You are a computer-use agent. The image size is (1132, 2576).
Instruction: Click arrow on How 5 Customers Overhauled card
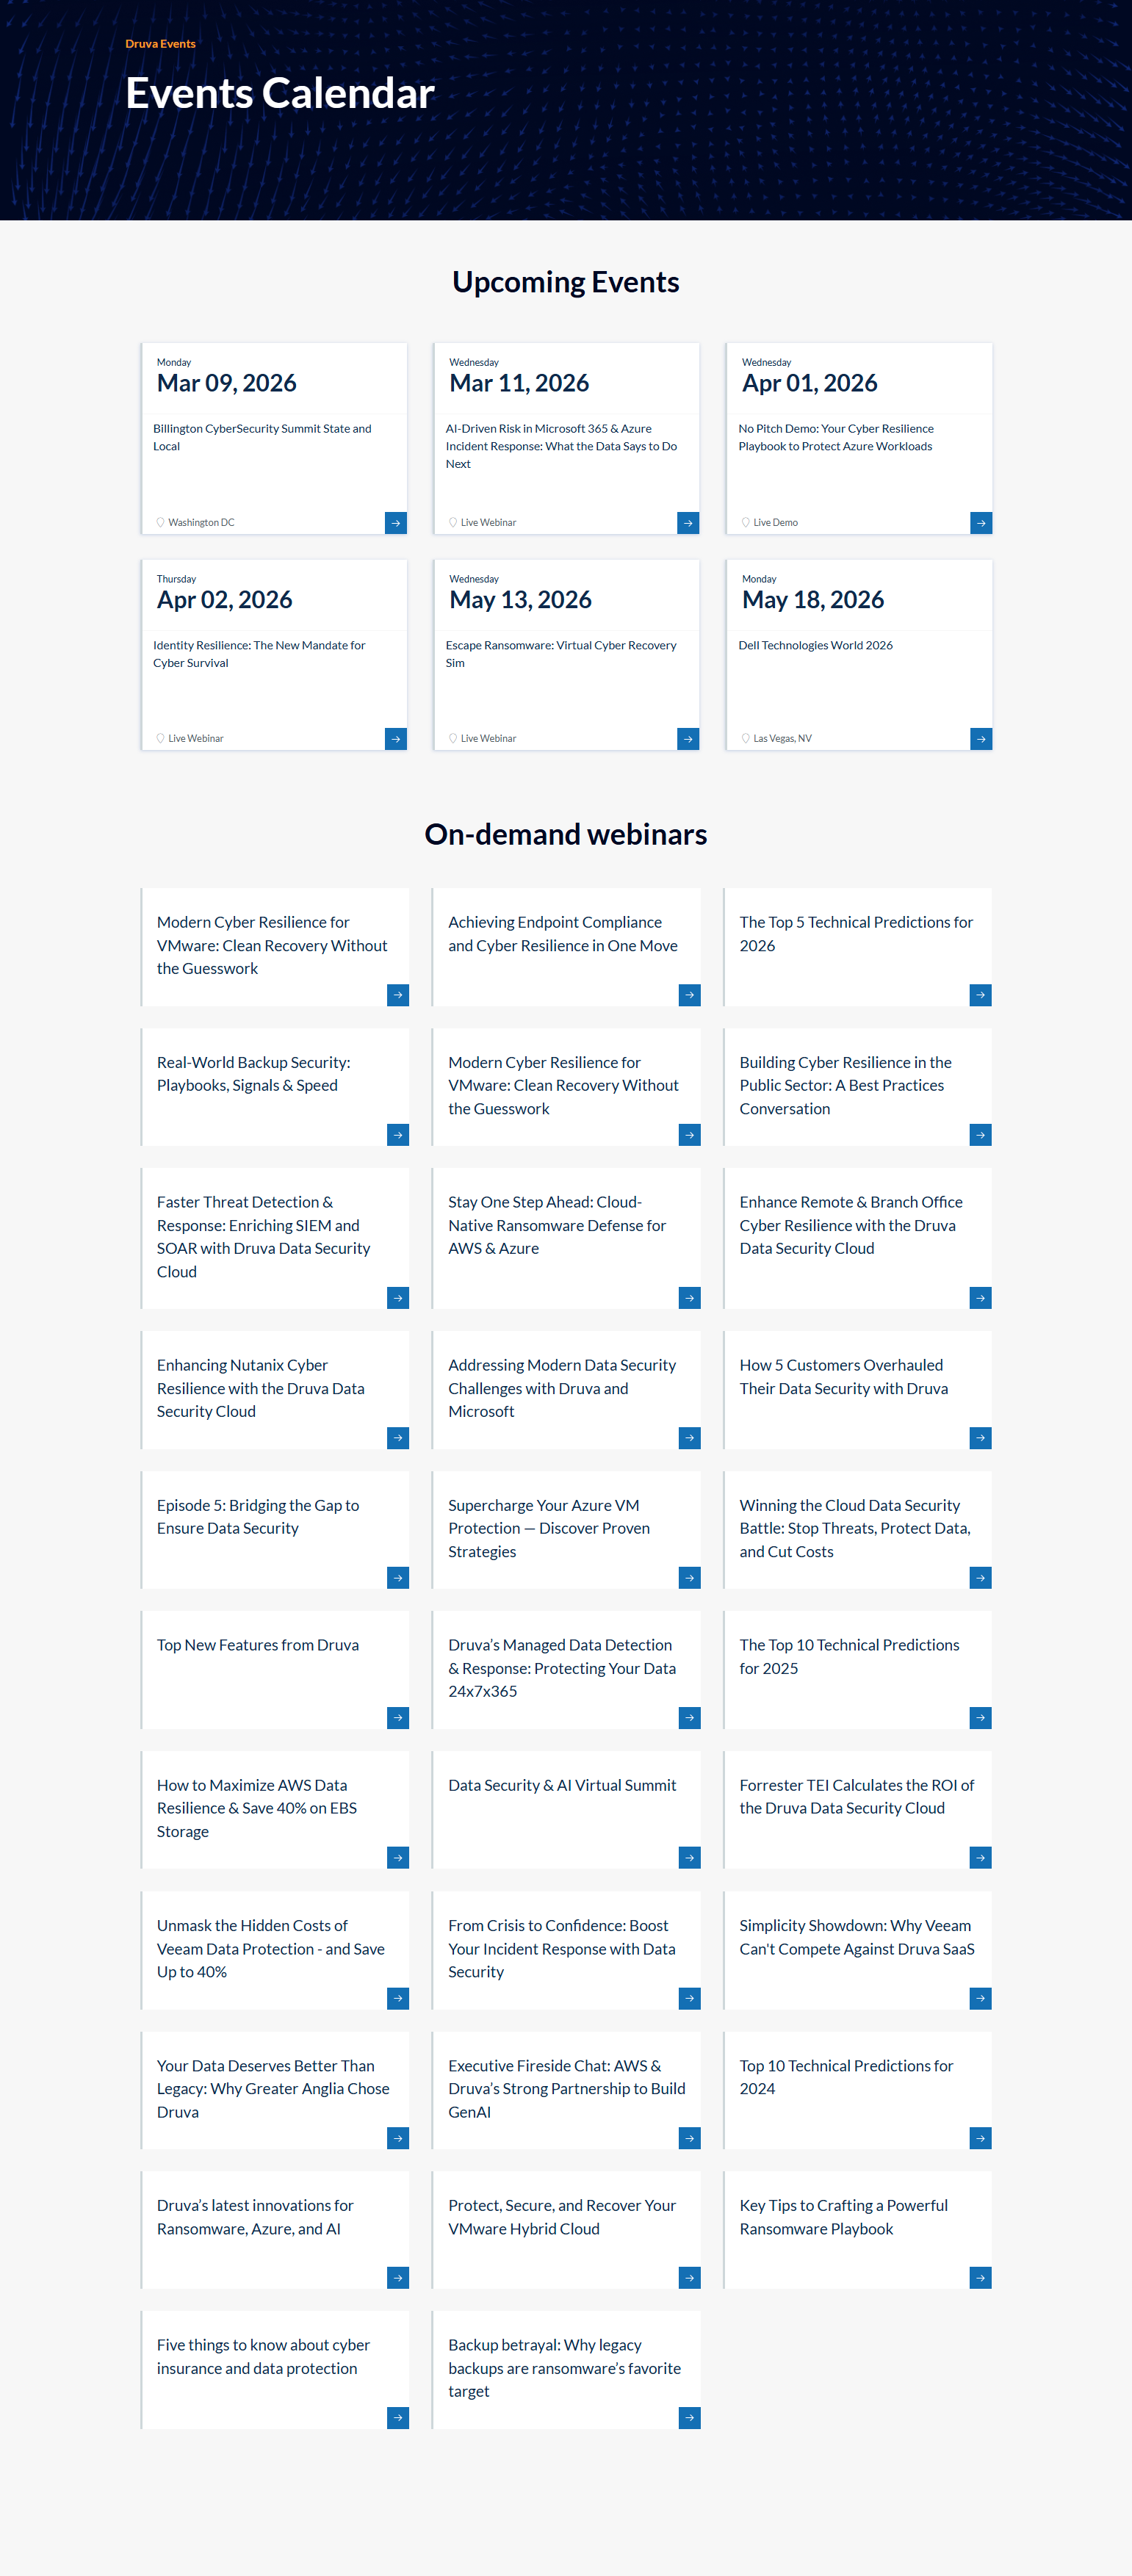(981, 1438)
